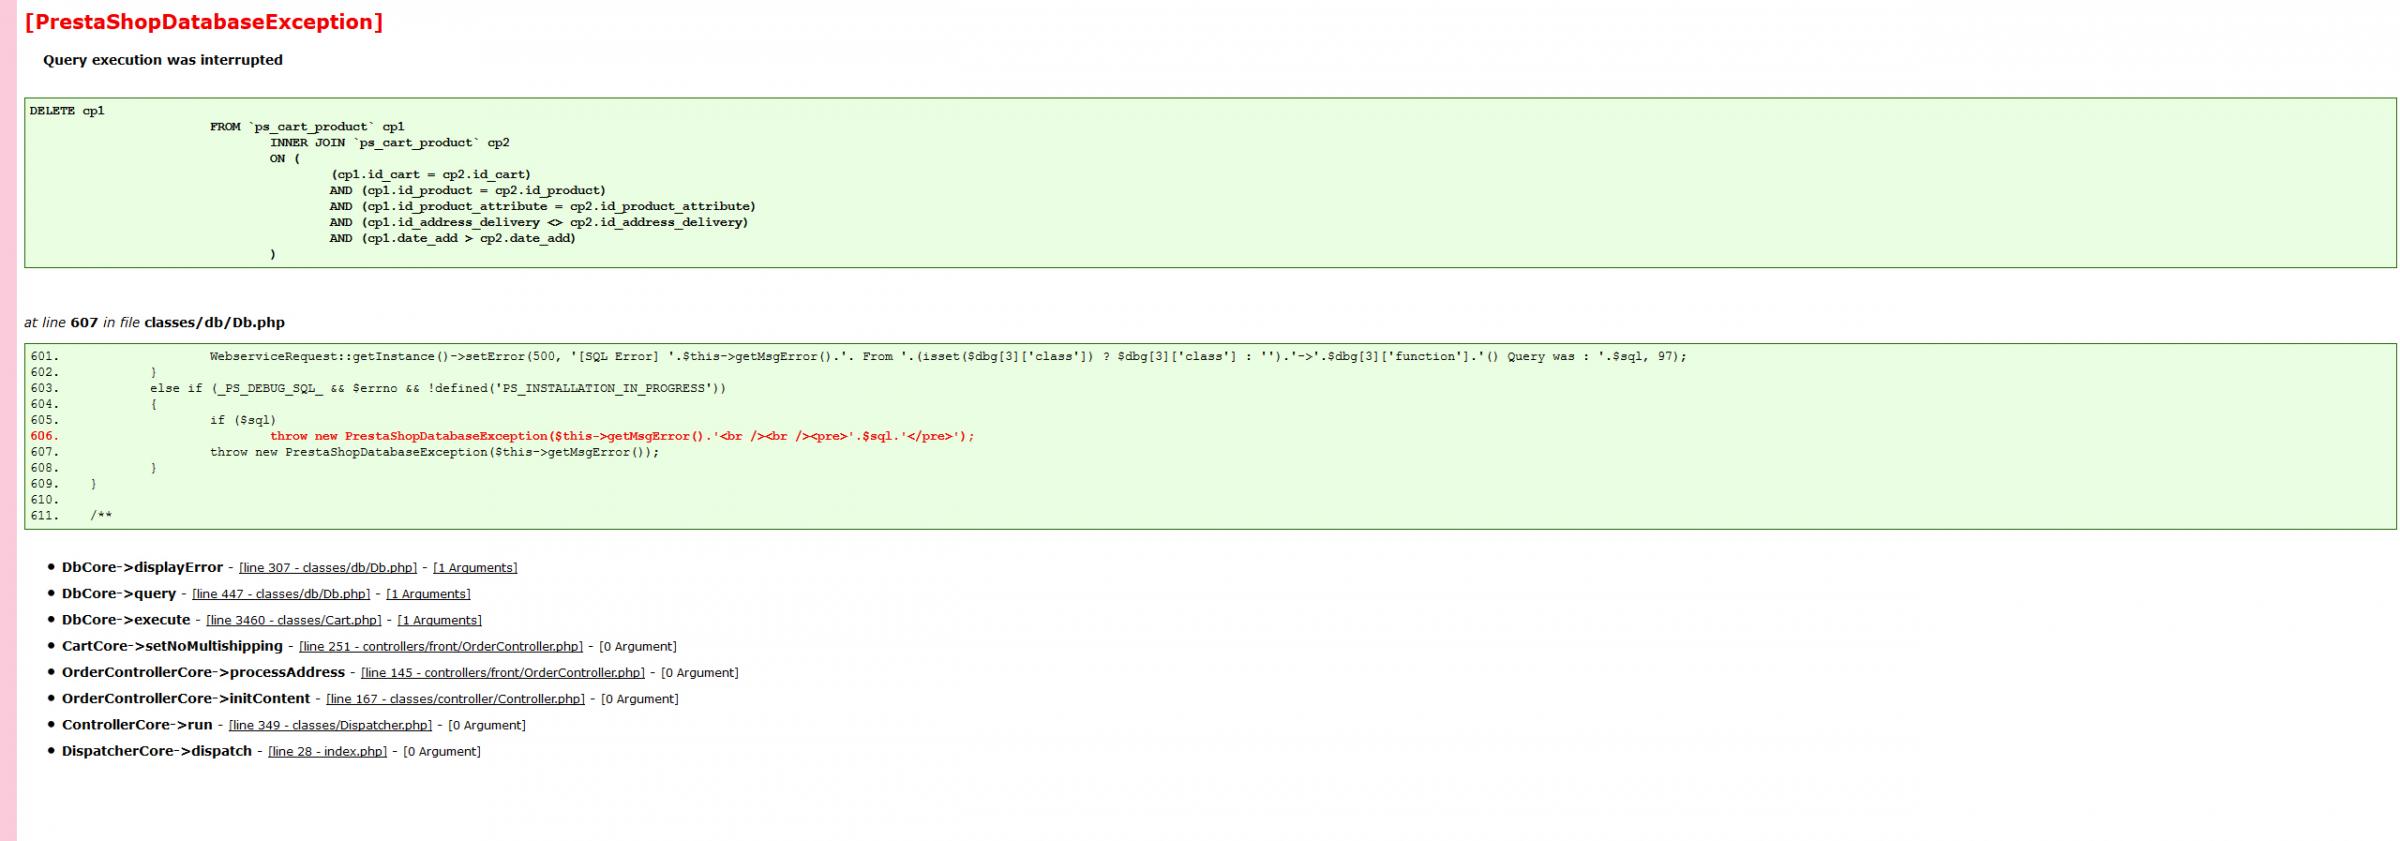This screenshot has height=841, width=2400.
Task: Open link 'line 251 - controllers/front/OrderController.php'
Action: point(441,647)
